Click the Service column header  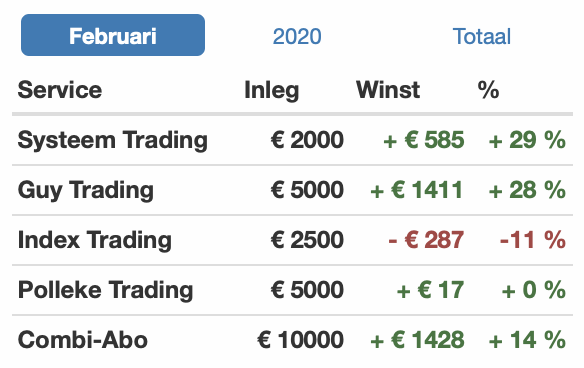coord(60,90)
